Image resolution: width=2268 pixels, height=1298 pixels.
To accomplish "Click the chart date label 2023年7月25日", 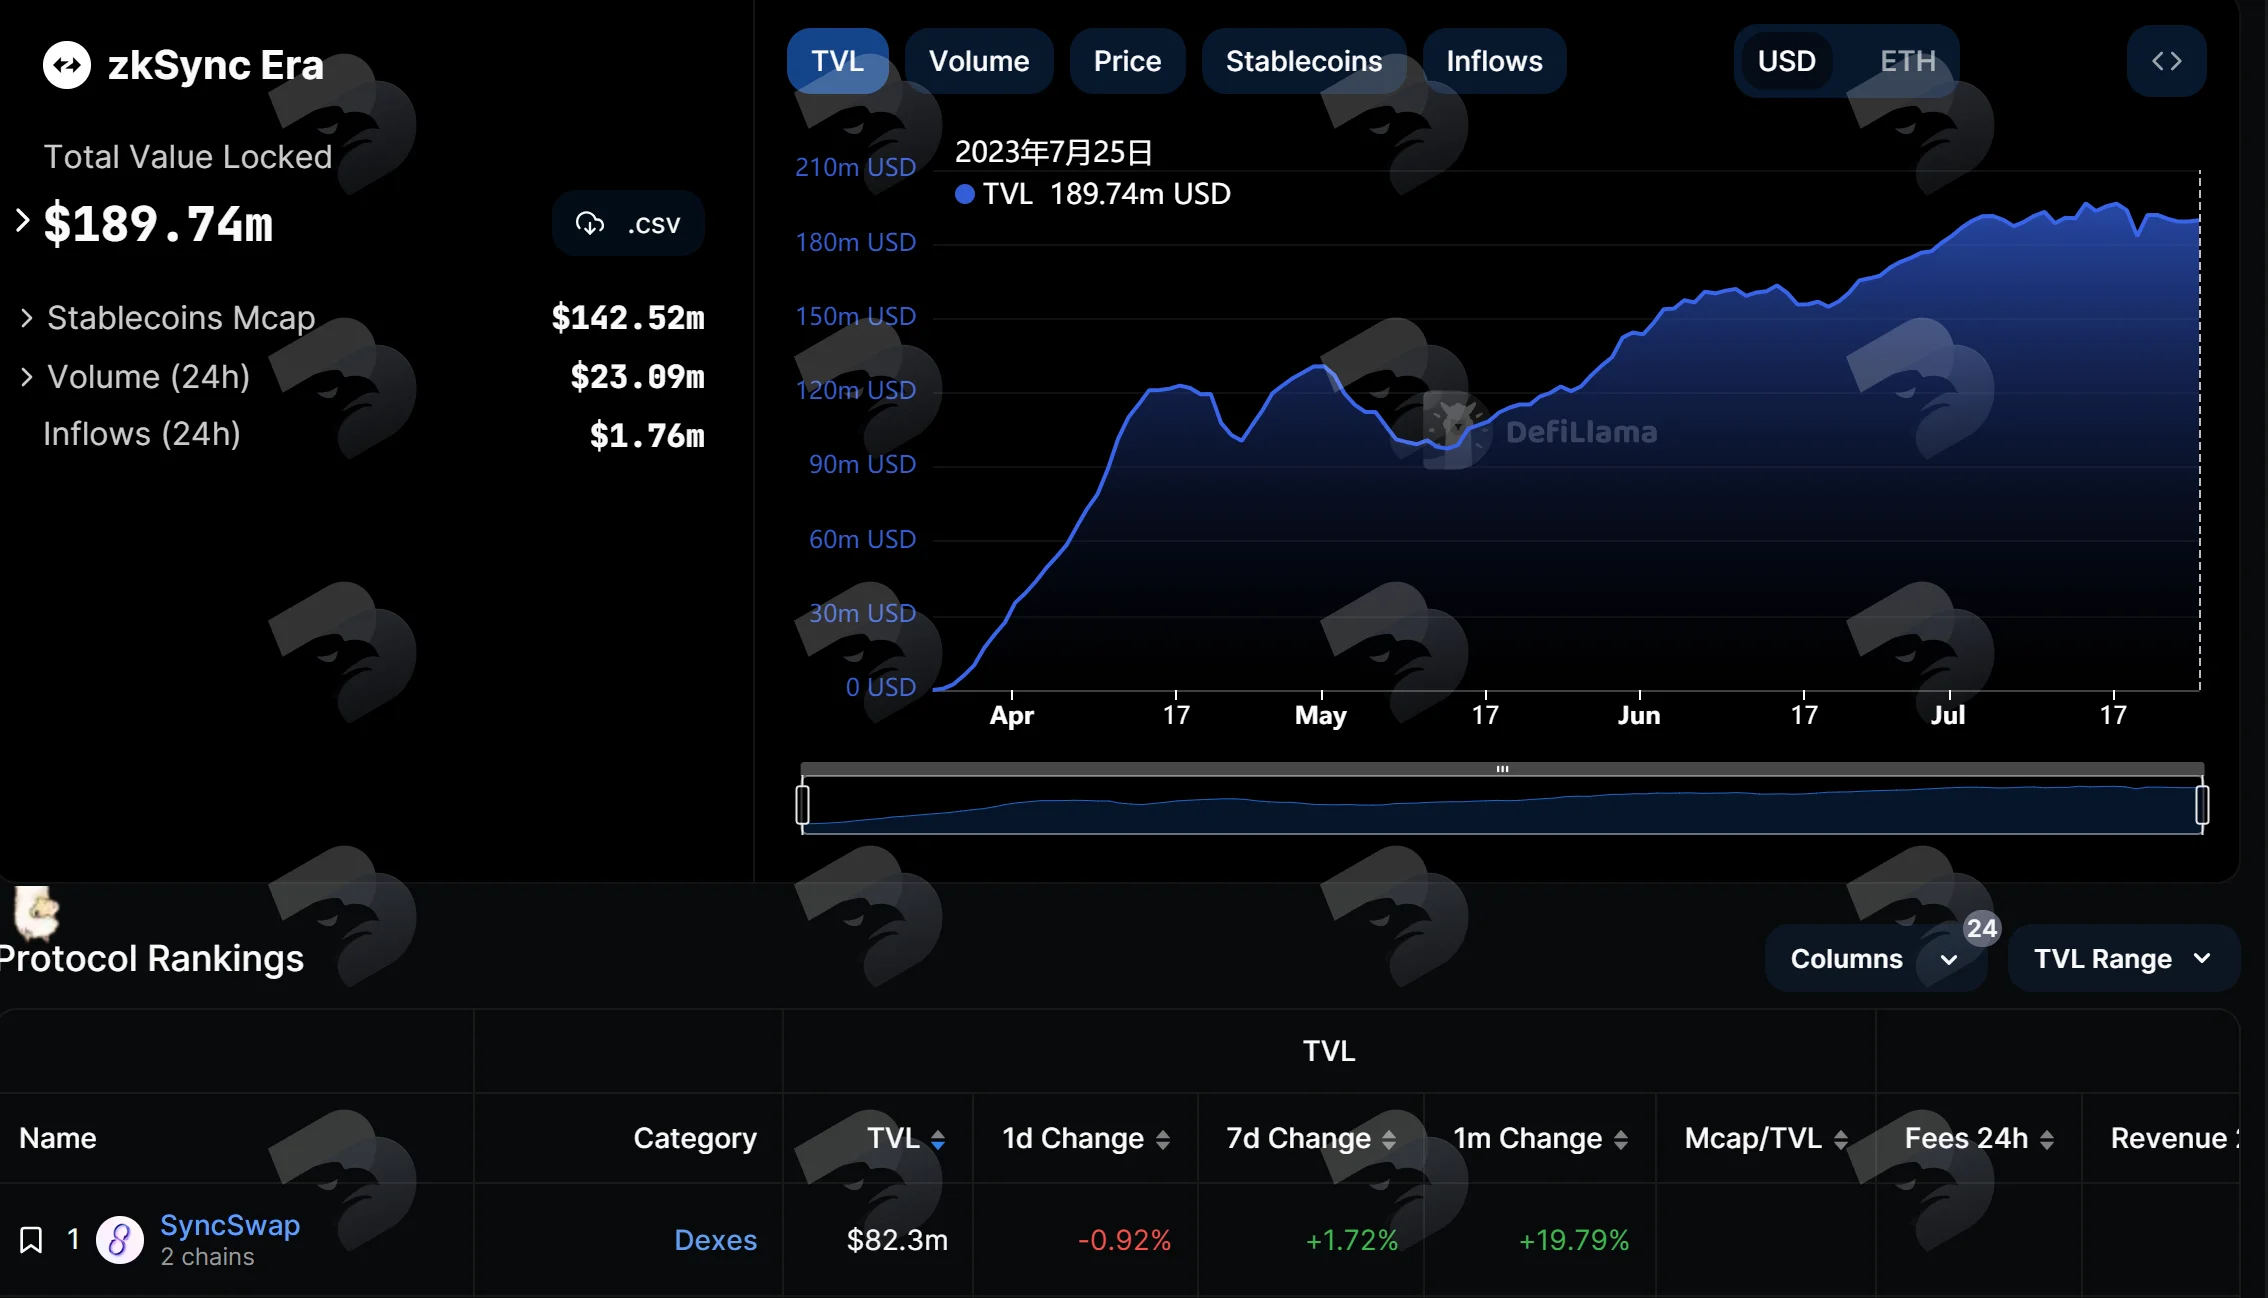I will (1054, 152).
